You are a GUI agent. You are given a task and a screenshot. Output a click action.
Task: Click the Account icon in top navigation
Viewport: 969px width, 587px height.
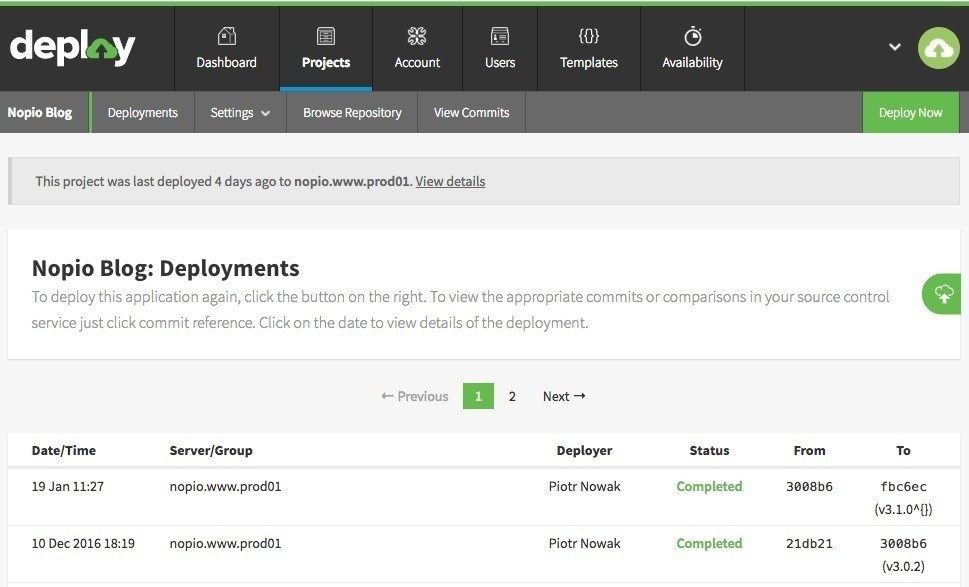(417, 36)
